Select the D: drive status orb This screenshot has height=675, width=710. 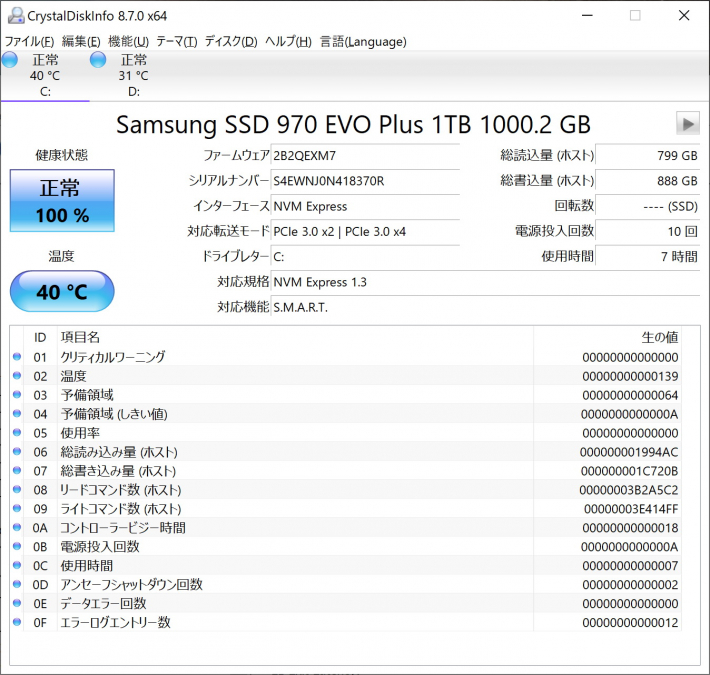pyautogui.click(x=98, y=60)
